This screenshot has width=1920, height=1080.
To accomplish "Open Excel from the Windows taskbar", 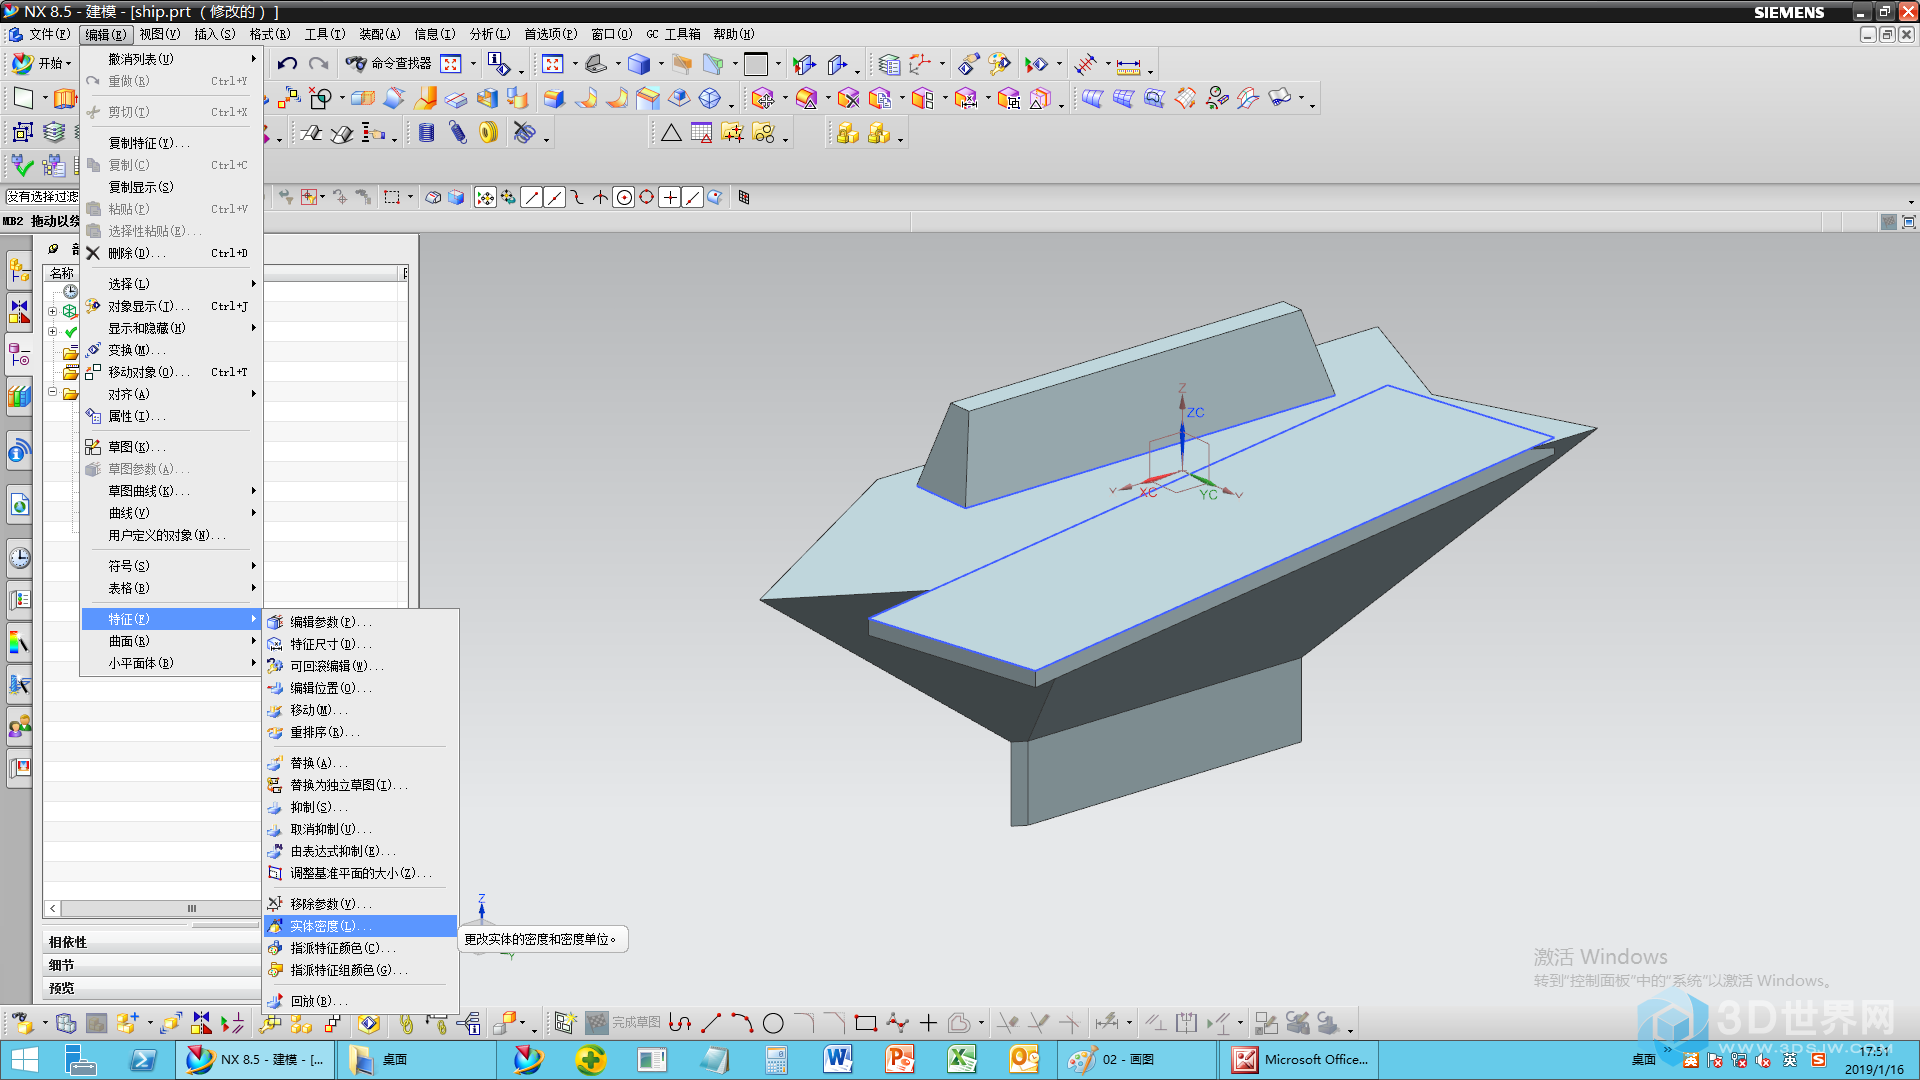I will pyautogui.click(x=962, y=1059).
